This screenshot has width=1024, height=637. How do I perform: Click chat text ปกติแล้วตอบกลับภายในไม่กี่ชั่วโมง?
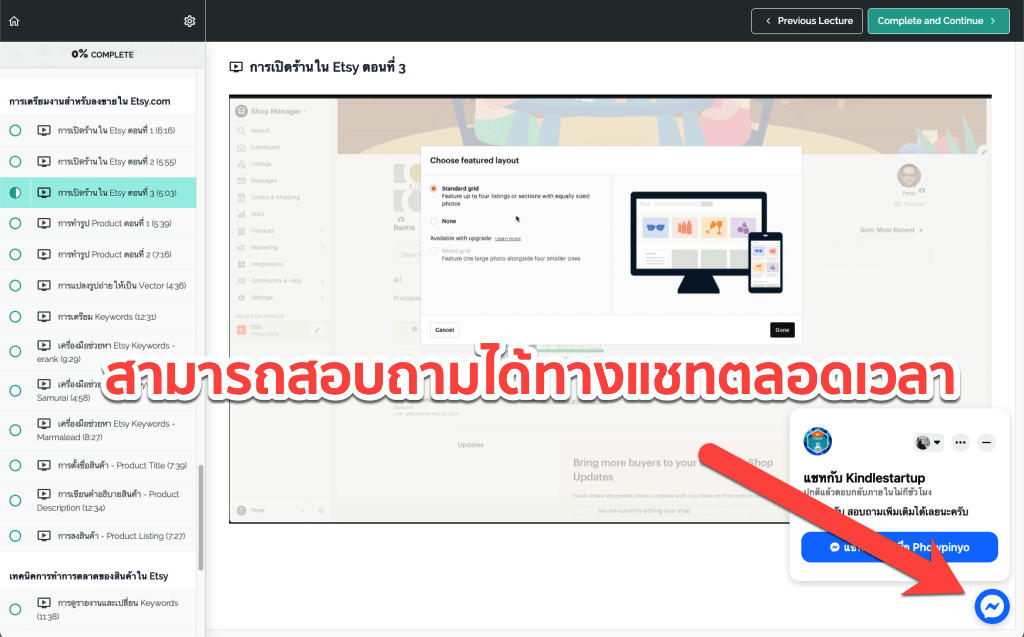click(867, 492)
